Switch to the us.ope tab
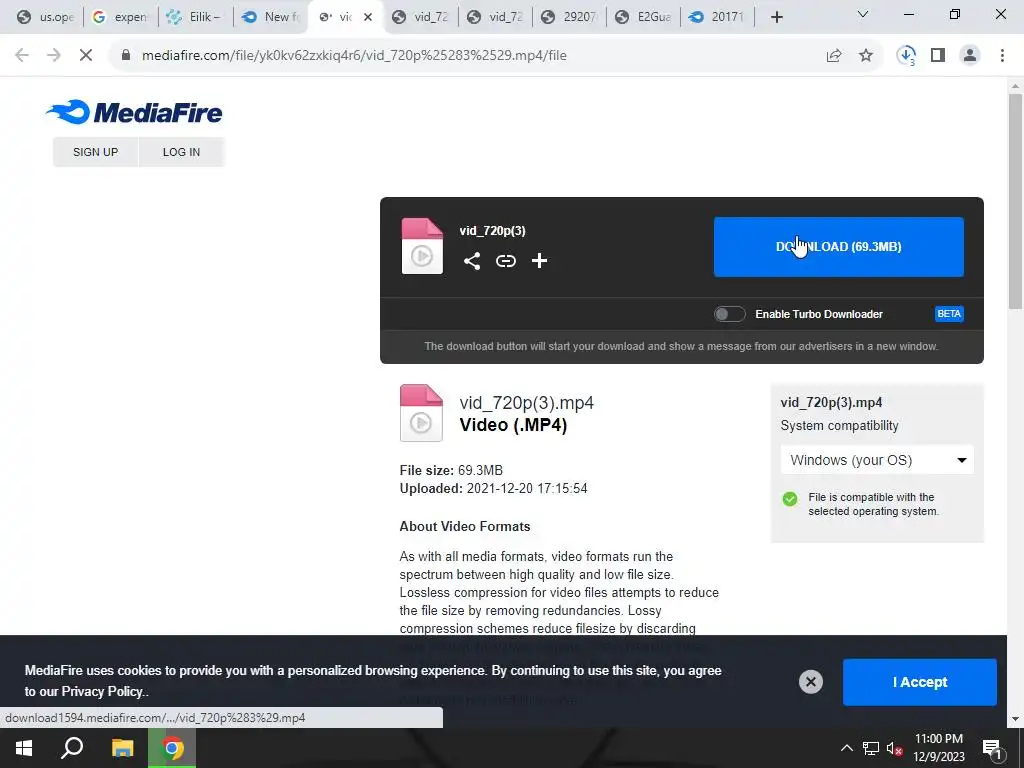 44,17
